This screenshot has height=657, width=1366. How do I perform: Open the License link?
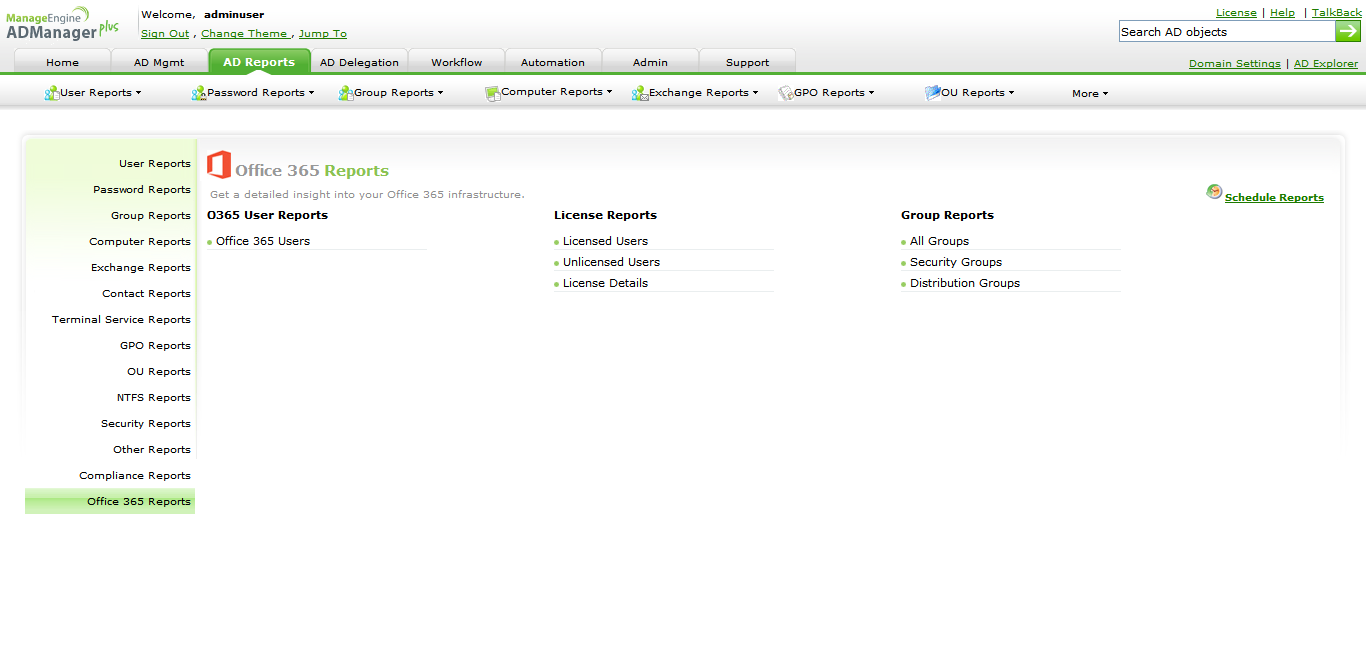1236,13
